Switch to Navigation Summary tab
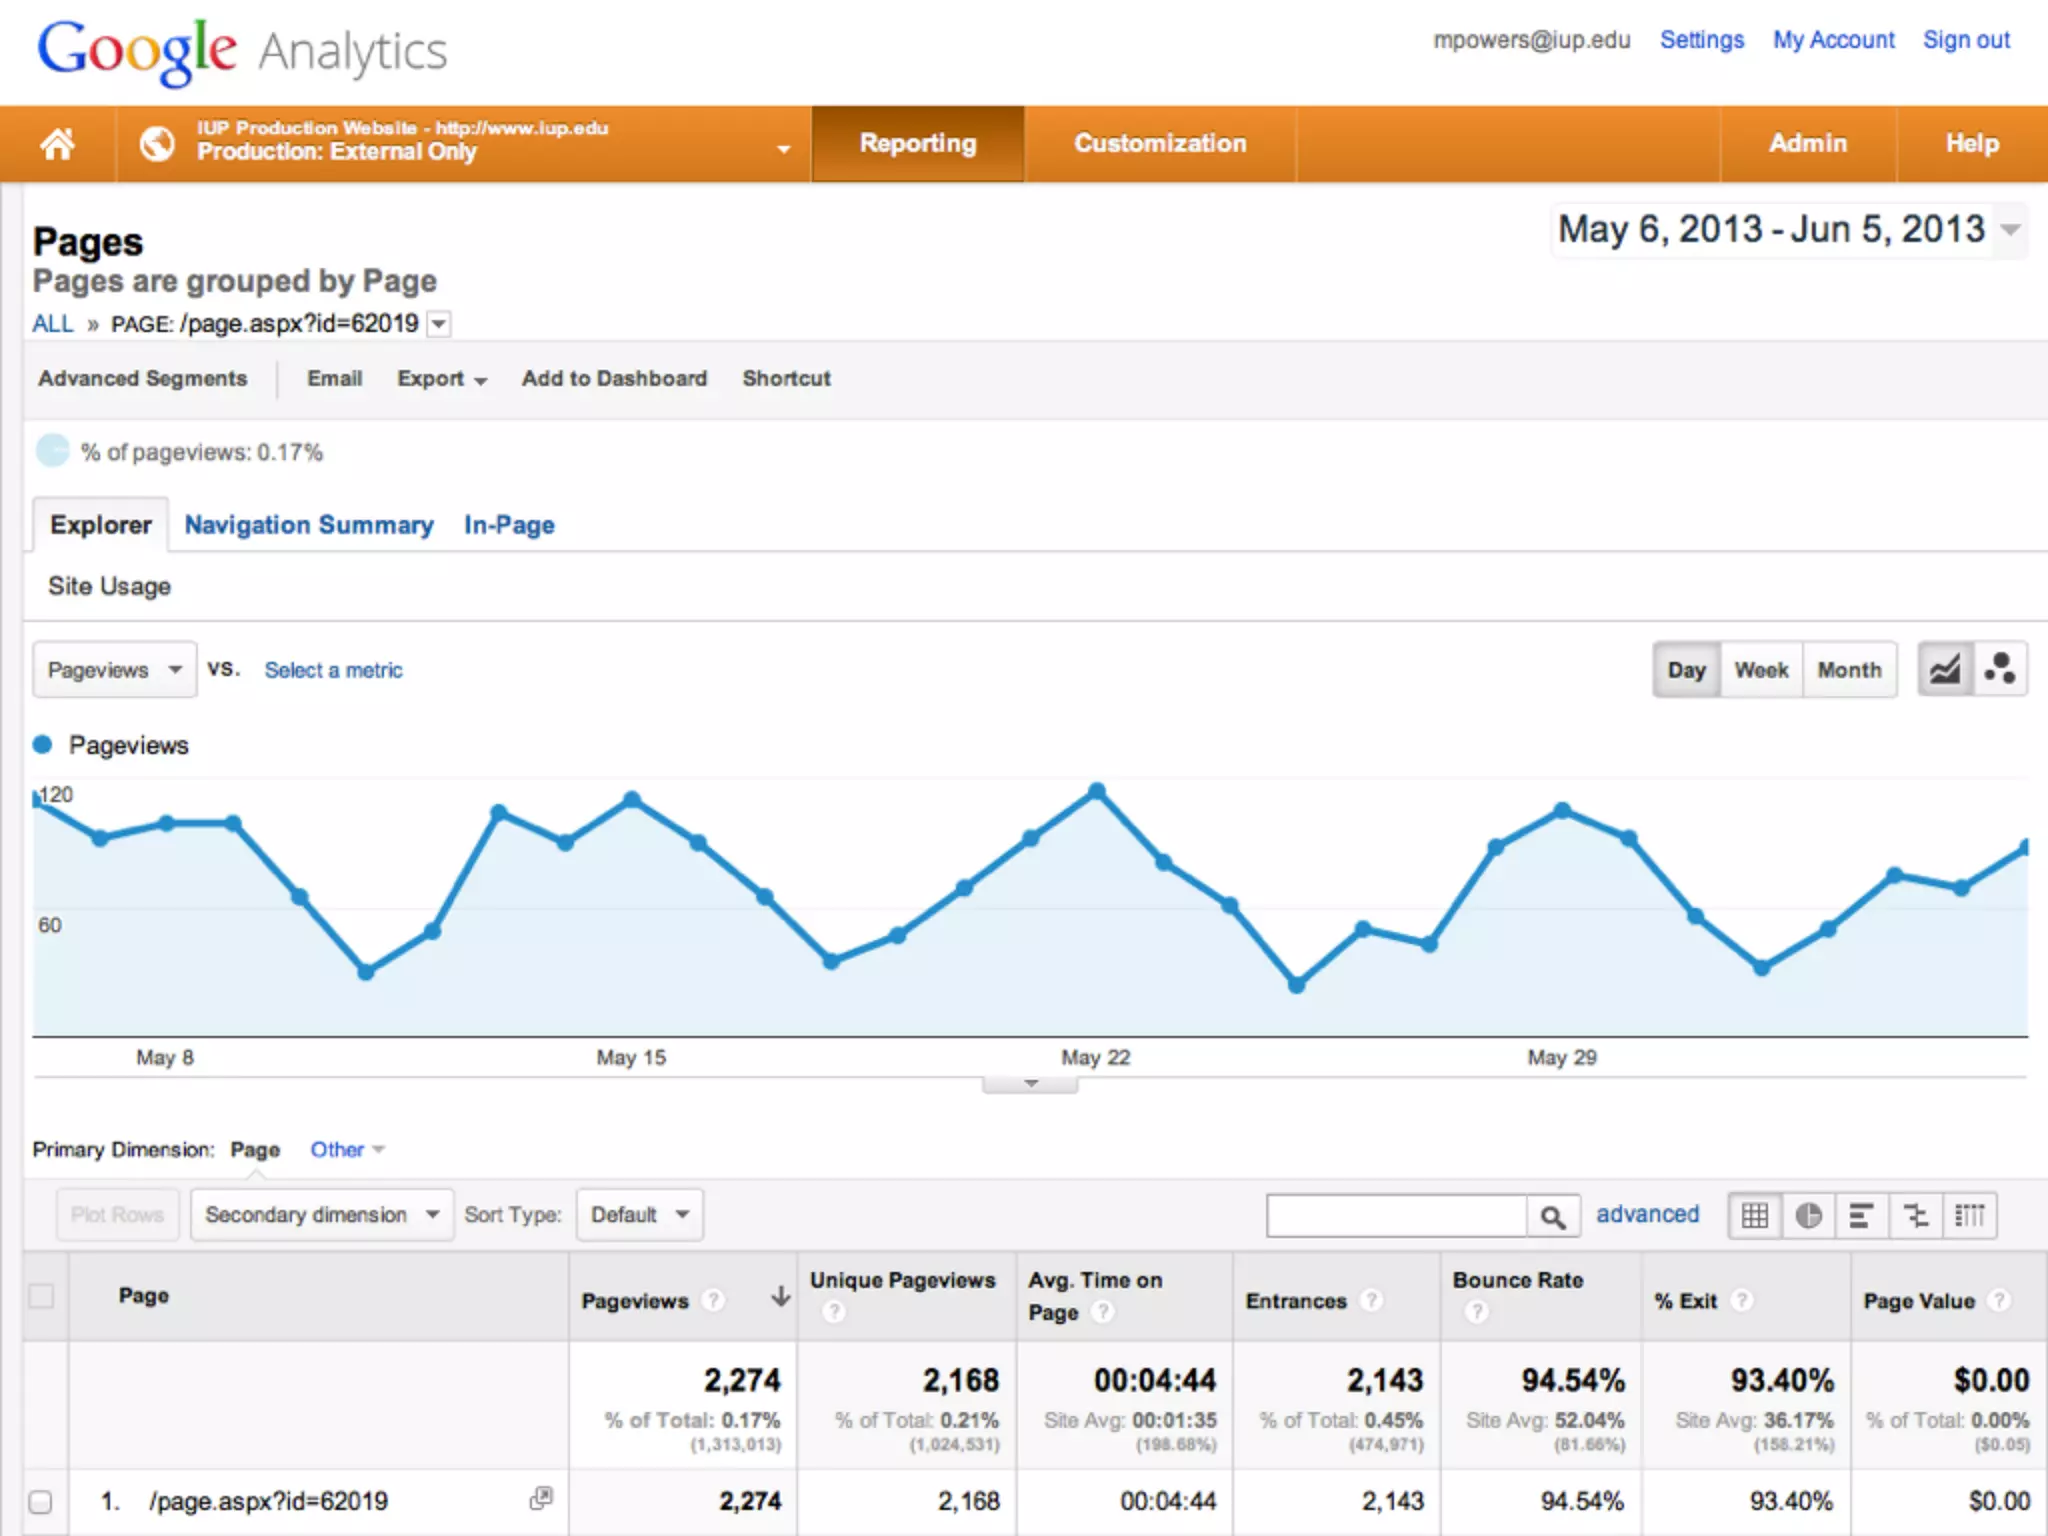 point(309,525)
